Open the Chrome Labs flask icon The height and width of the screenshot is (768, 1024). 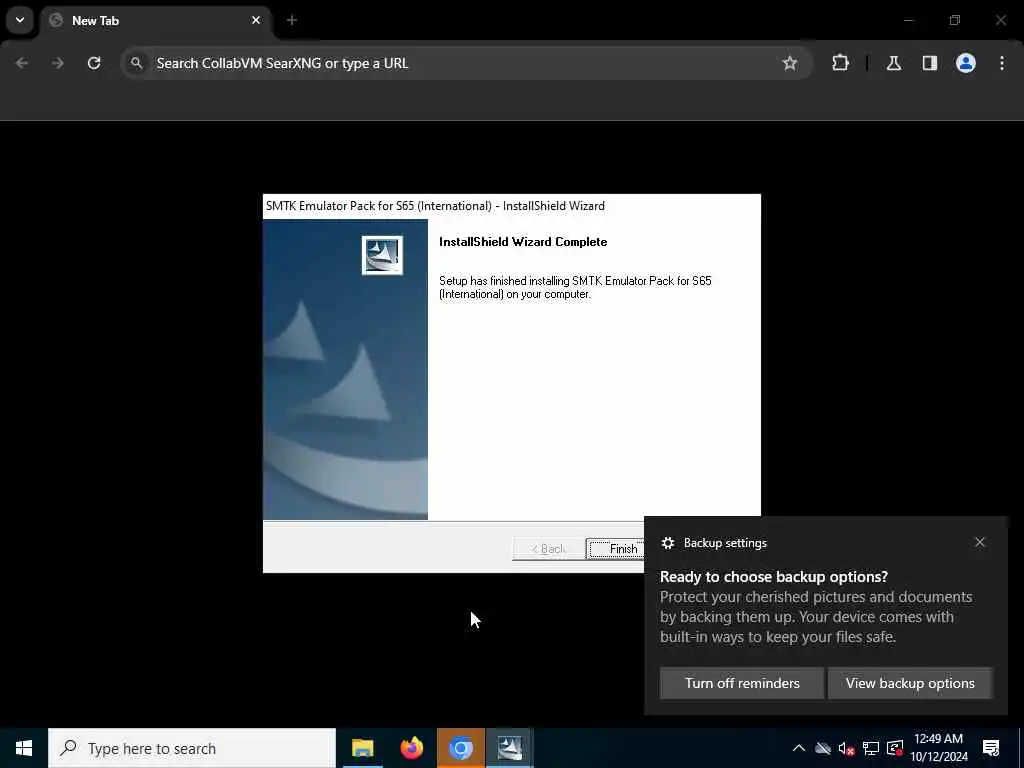tap(894, 63)
